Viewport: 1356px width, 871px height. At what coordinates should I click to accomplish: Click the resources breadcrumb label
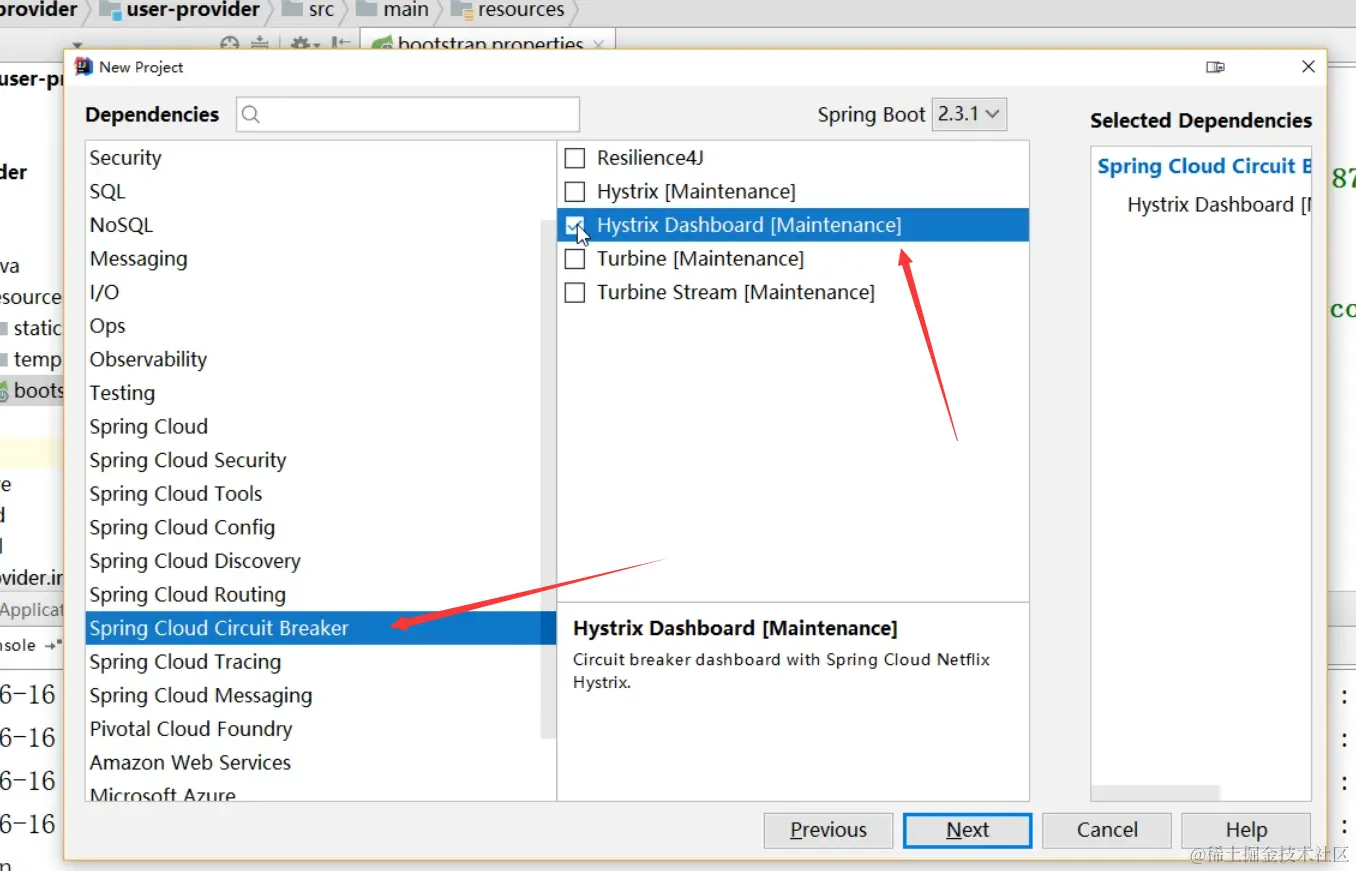point(521,10)
